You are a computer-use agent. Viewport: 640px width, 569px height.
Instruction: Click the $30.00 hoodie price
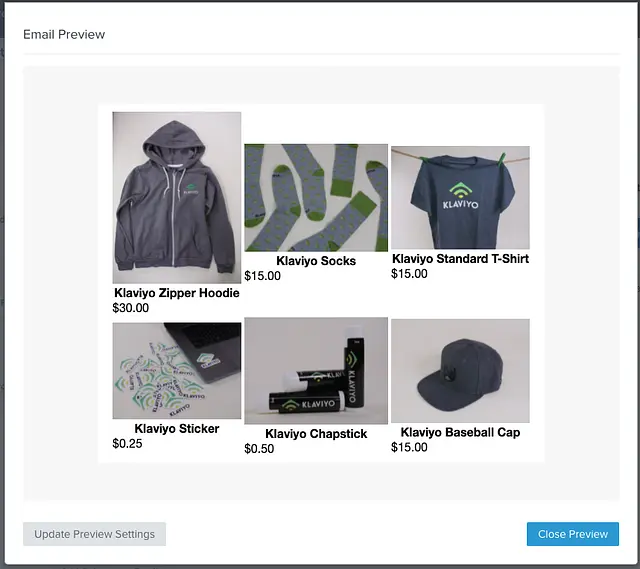(x=131, y=308)
